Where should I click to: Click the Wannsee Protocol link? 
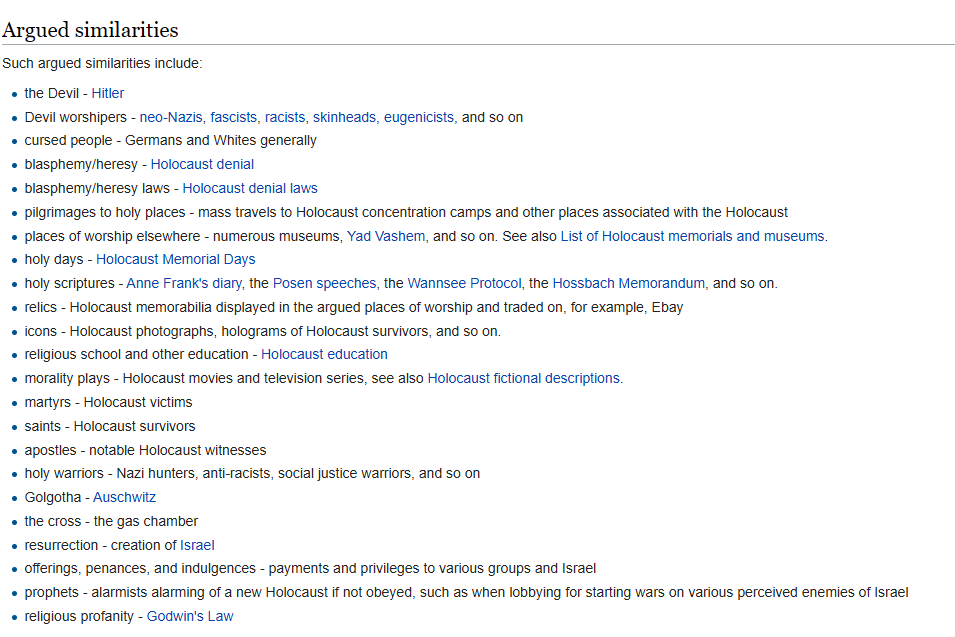[465, 283]
